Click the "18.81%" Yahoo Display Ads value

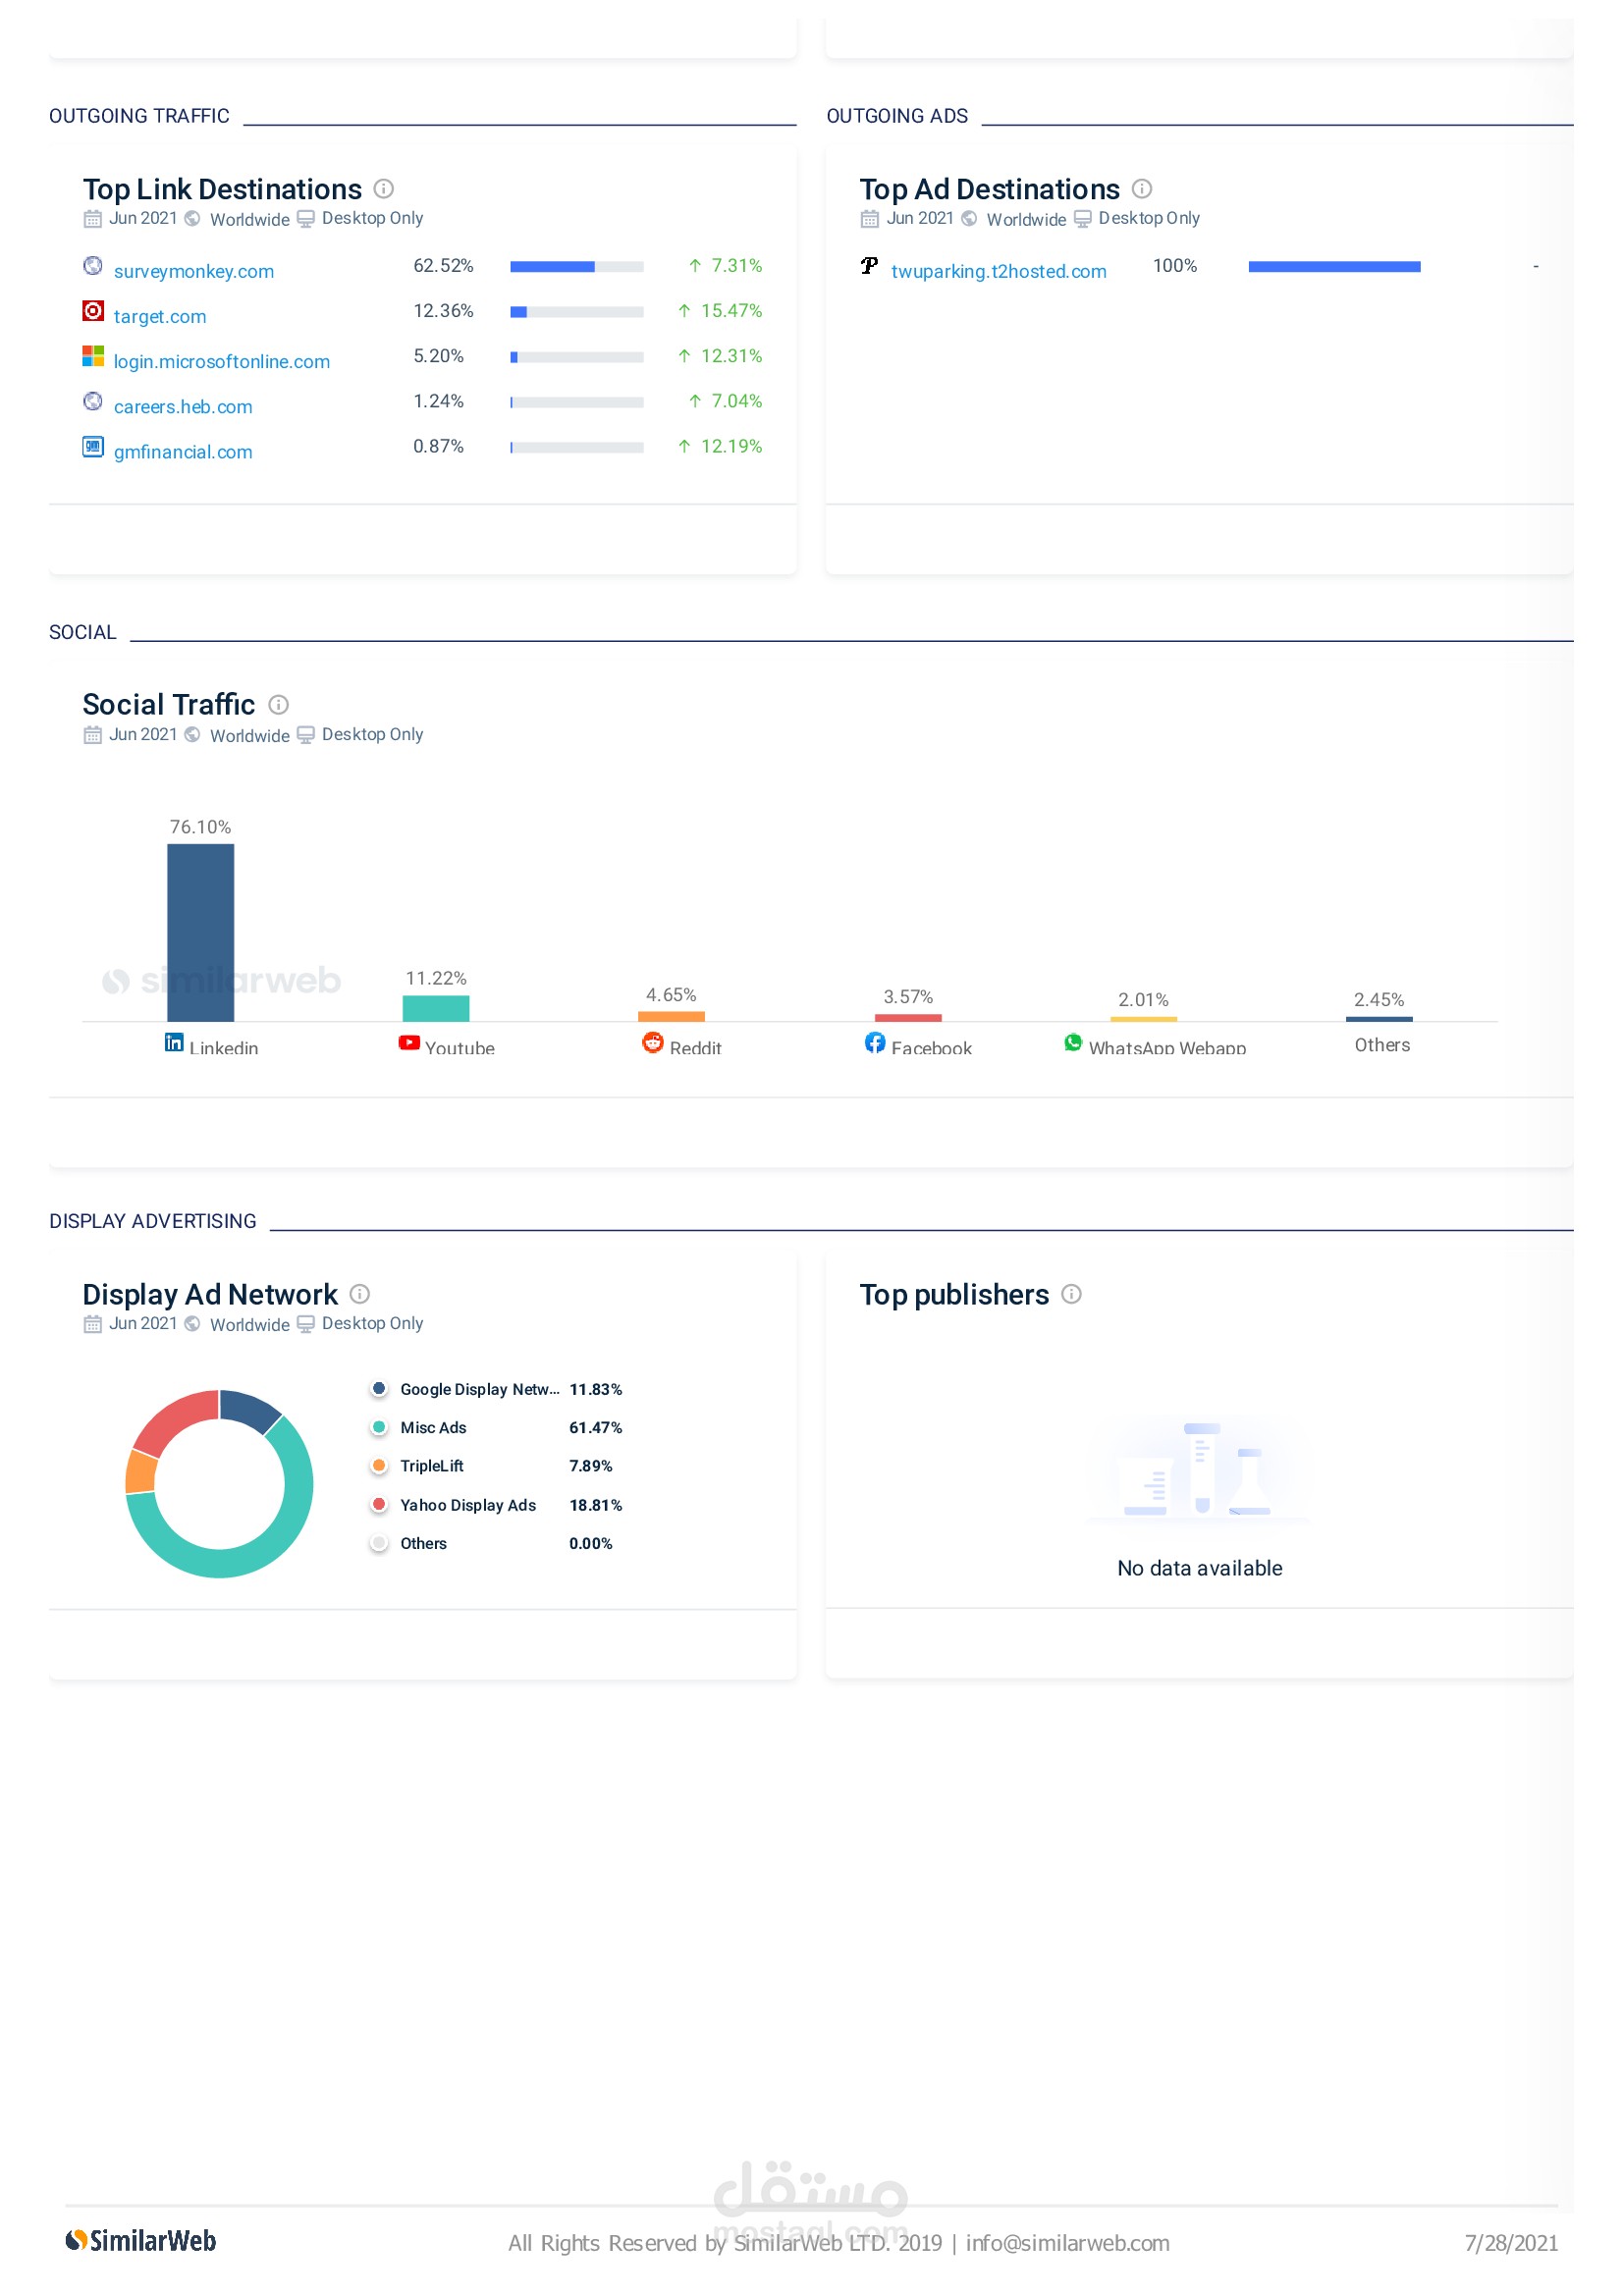pos(595,1504)
